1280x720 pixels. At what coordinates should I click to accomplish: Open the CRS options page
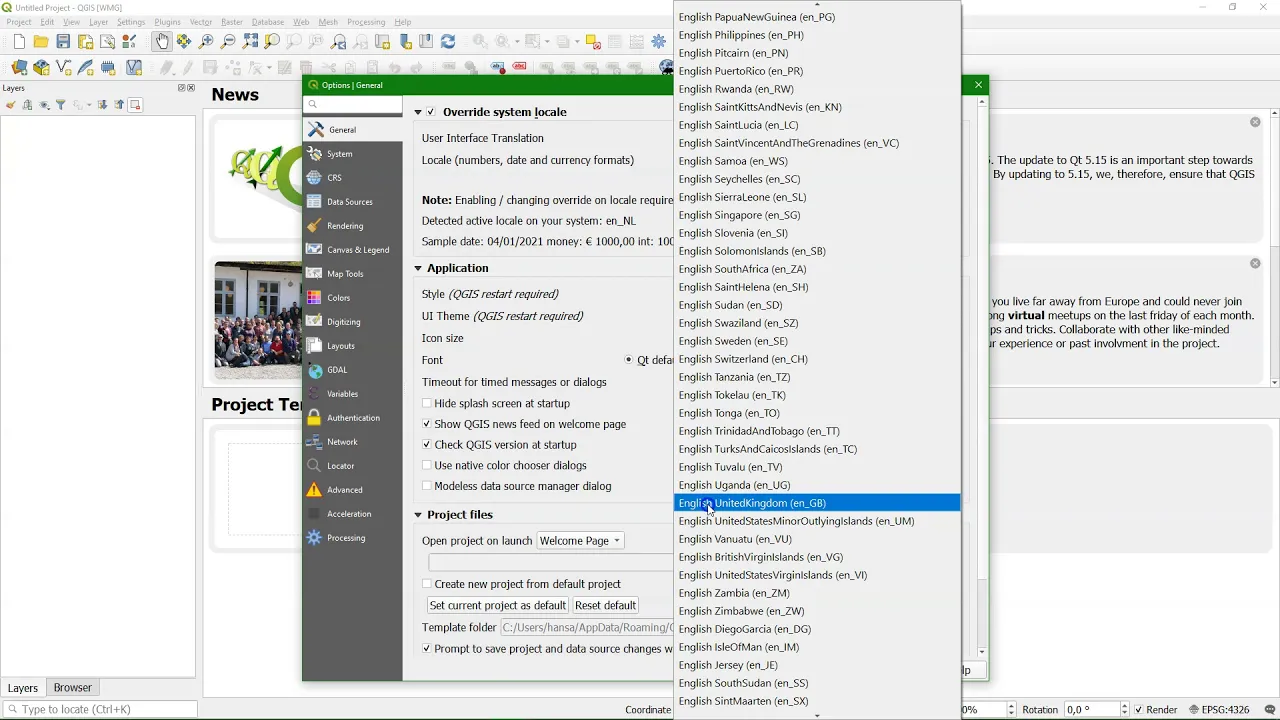(352, 178)
